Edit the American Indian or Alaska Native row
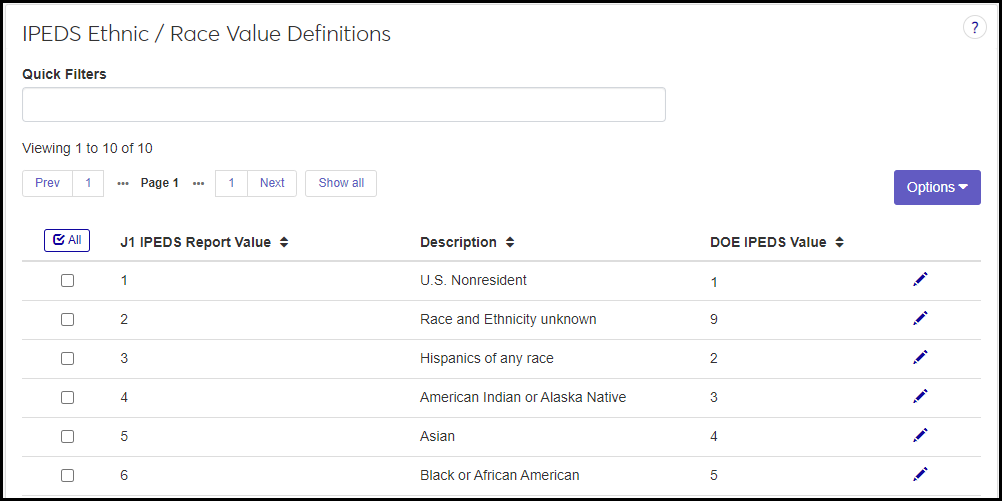1002x501 pixels. point(920,397)
